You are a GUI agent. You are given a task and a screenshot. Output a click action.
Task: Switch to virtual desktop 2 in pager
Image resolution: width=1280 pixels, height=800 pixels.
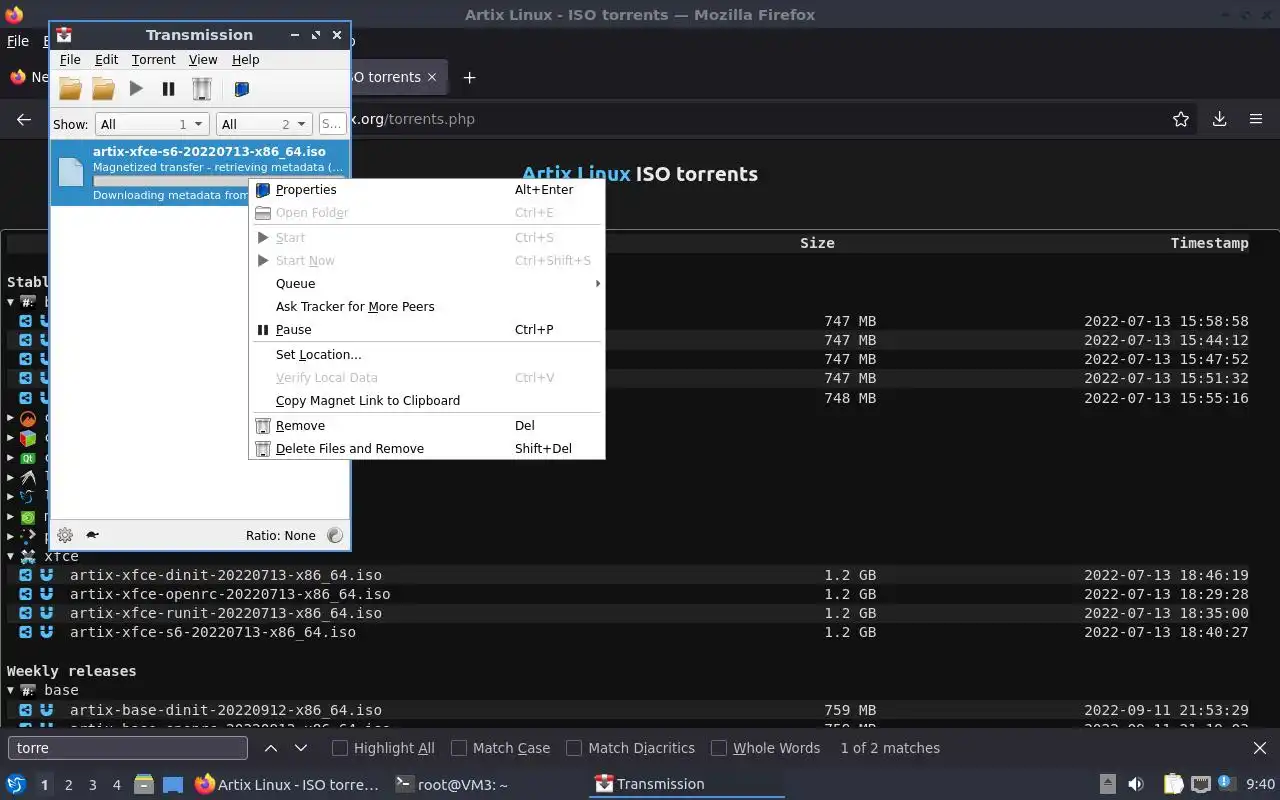click(x=68, y=785)
